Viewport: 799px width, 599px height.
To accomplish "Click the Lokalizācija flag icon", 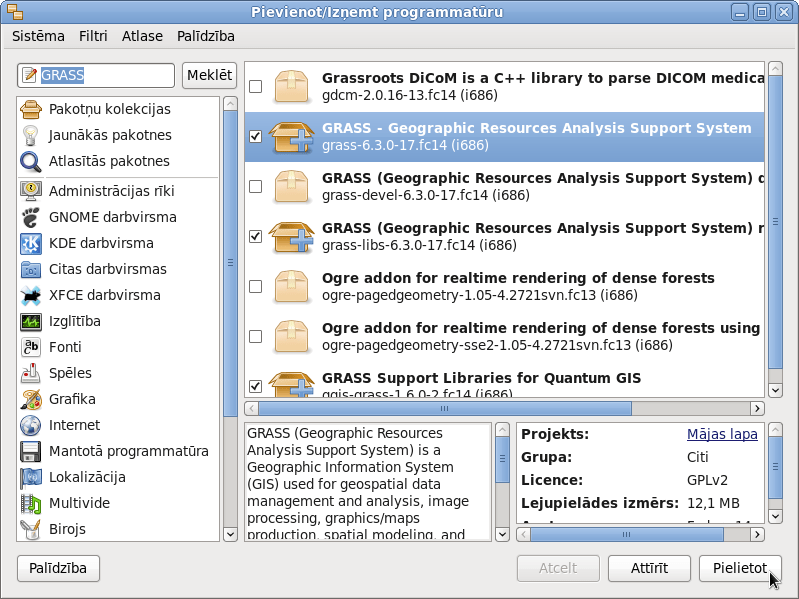I will tap(31, 477).
